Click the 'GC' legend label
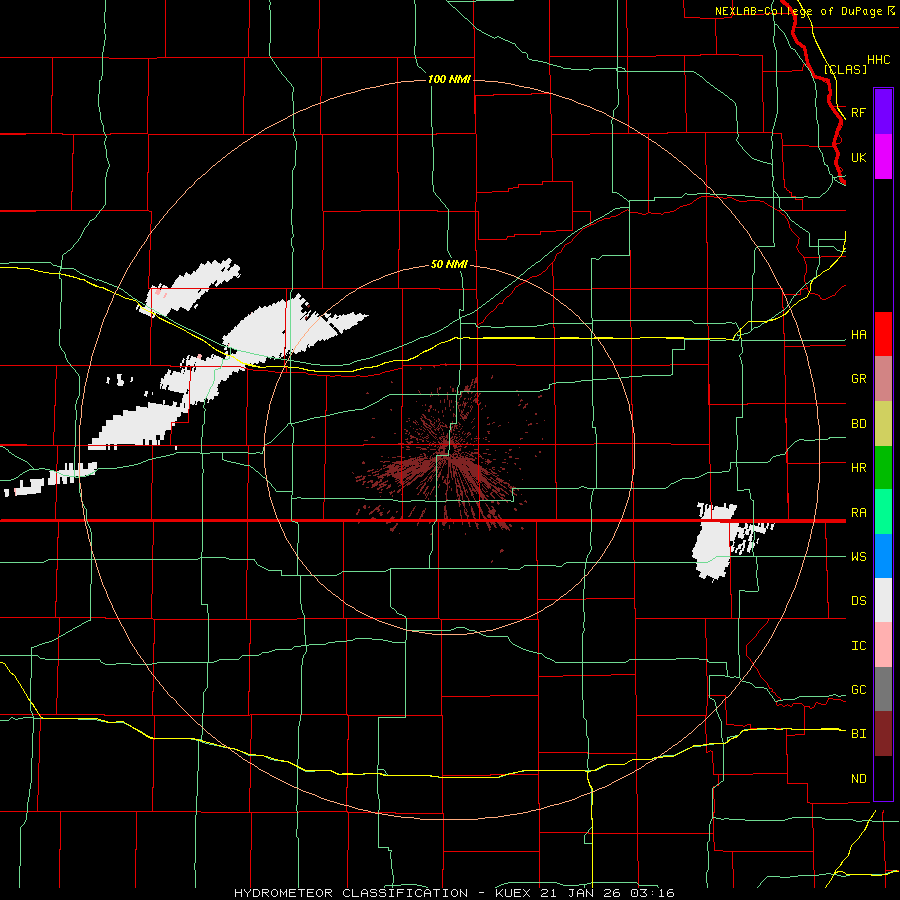The image size is (900, 900). pos(859,690)
